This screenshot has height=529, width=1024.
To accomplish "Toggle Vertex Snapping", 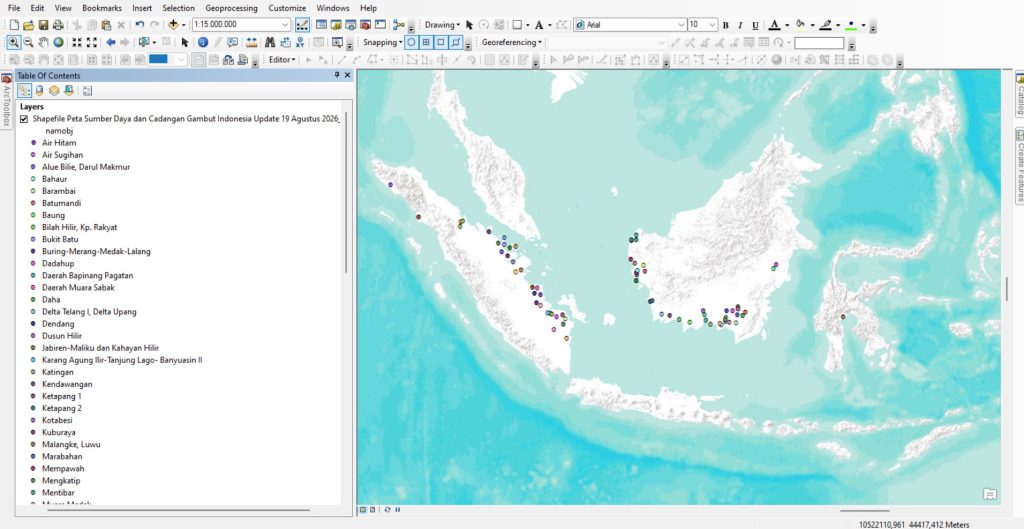I will click(441, 42).
